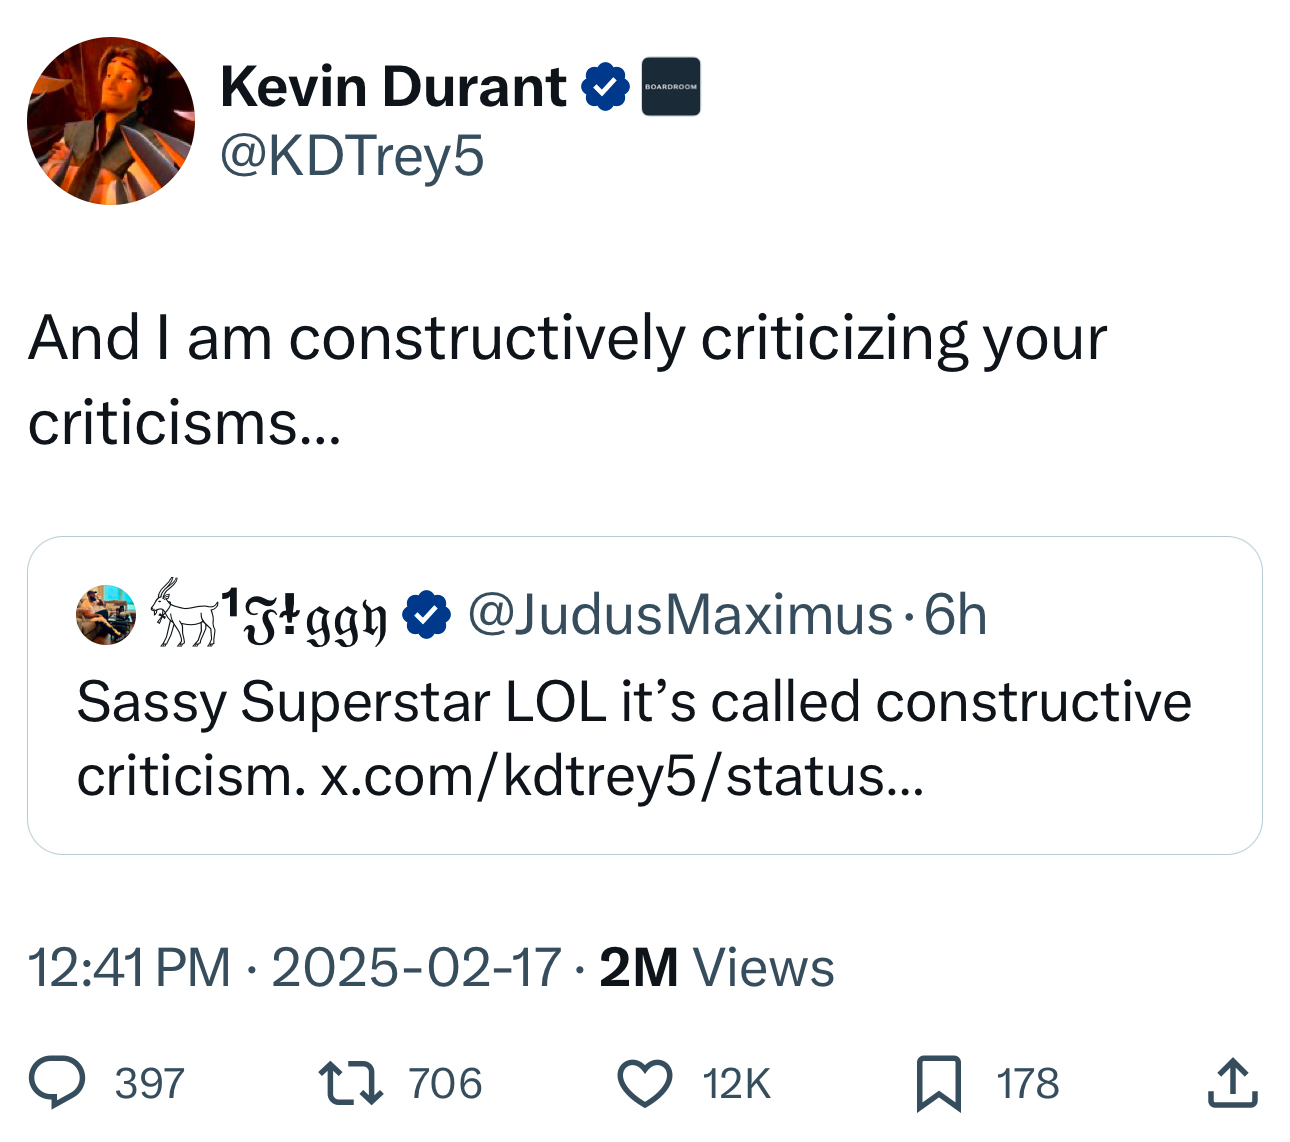1290x1142 pixels.
Task: Click the 12:41 PM timestamp
Action: 129,968
